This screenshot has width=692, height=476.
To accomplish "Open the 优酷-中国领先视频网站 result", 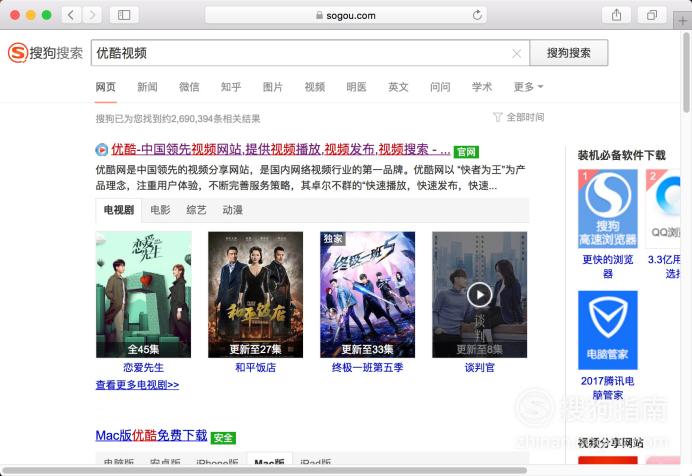I will tap(281, 150).
